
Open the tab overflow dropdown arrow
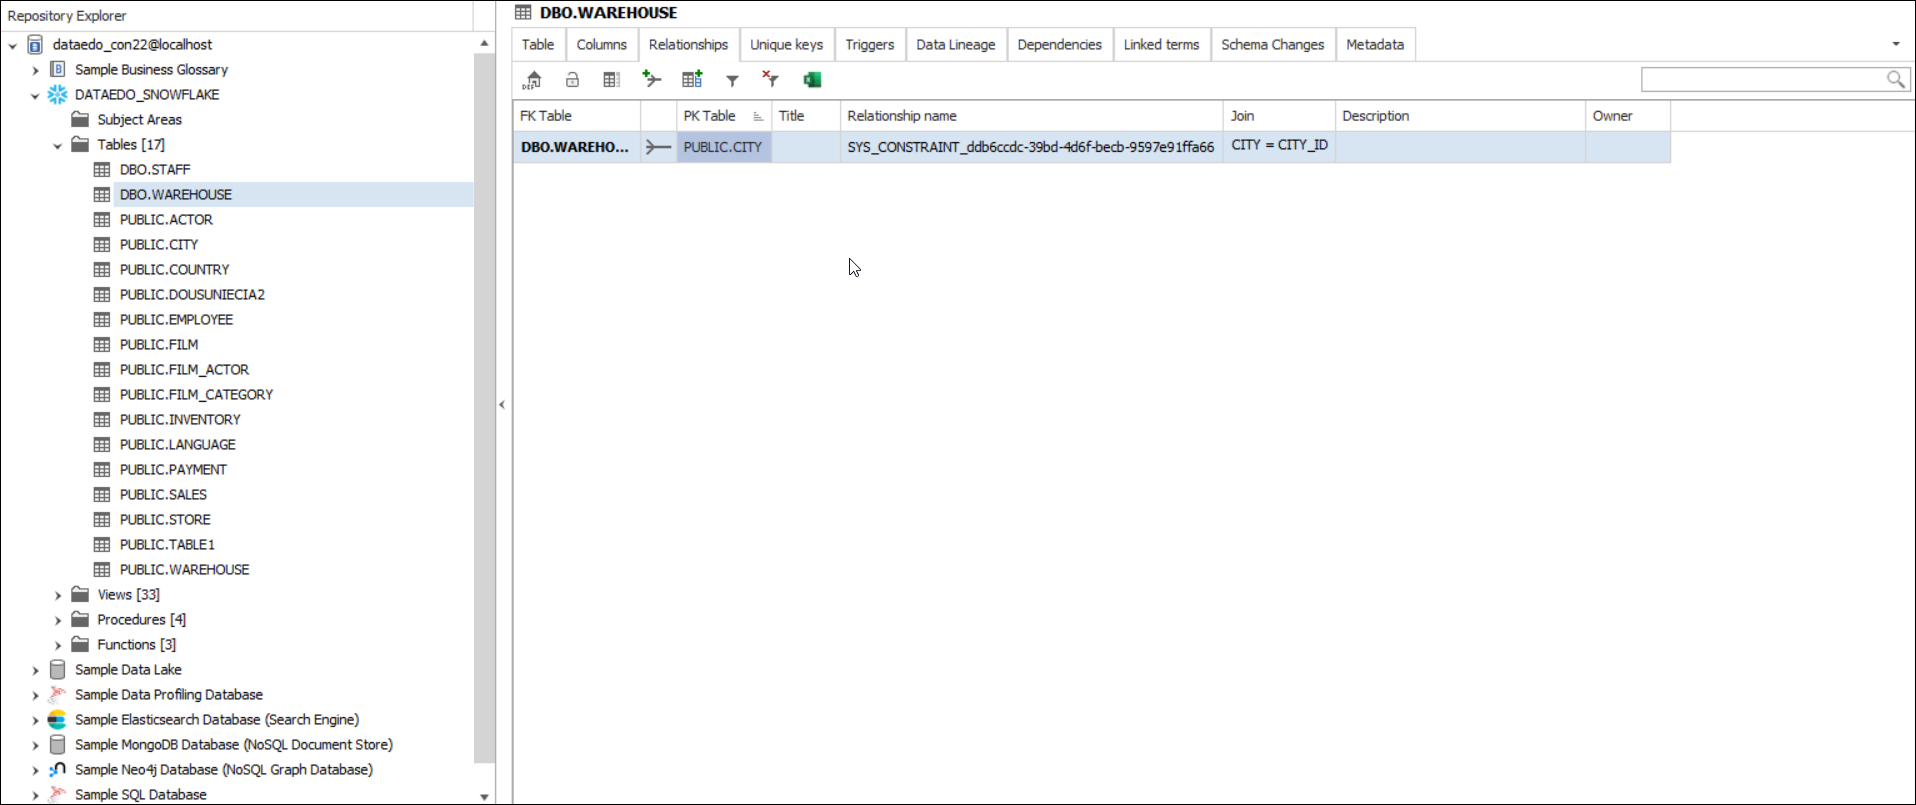coord(1895,44)
